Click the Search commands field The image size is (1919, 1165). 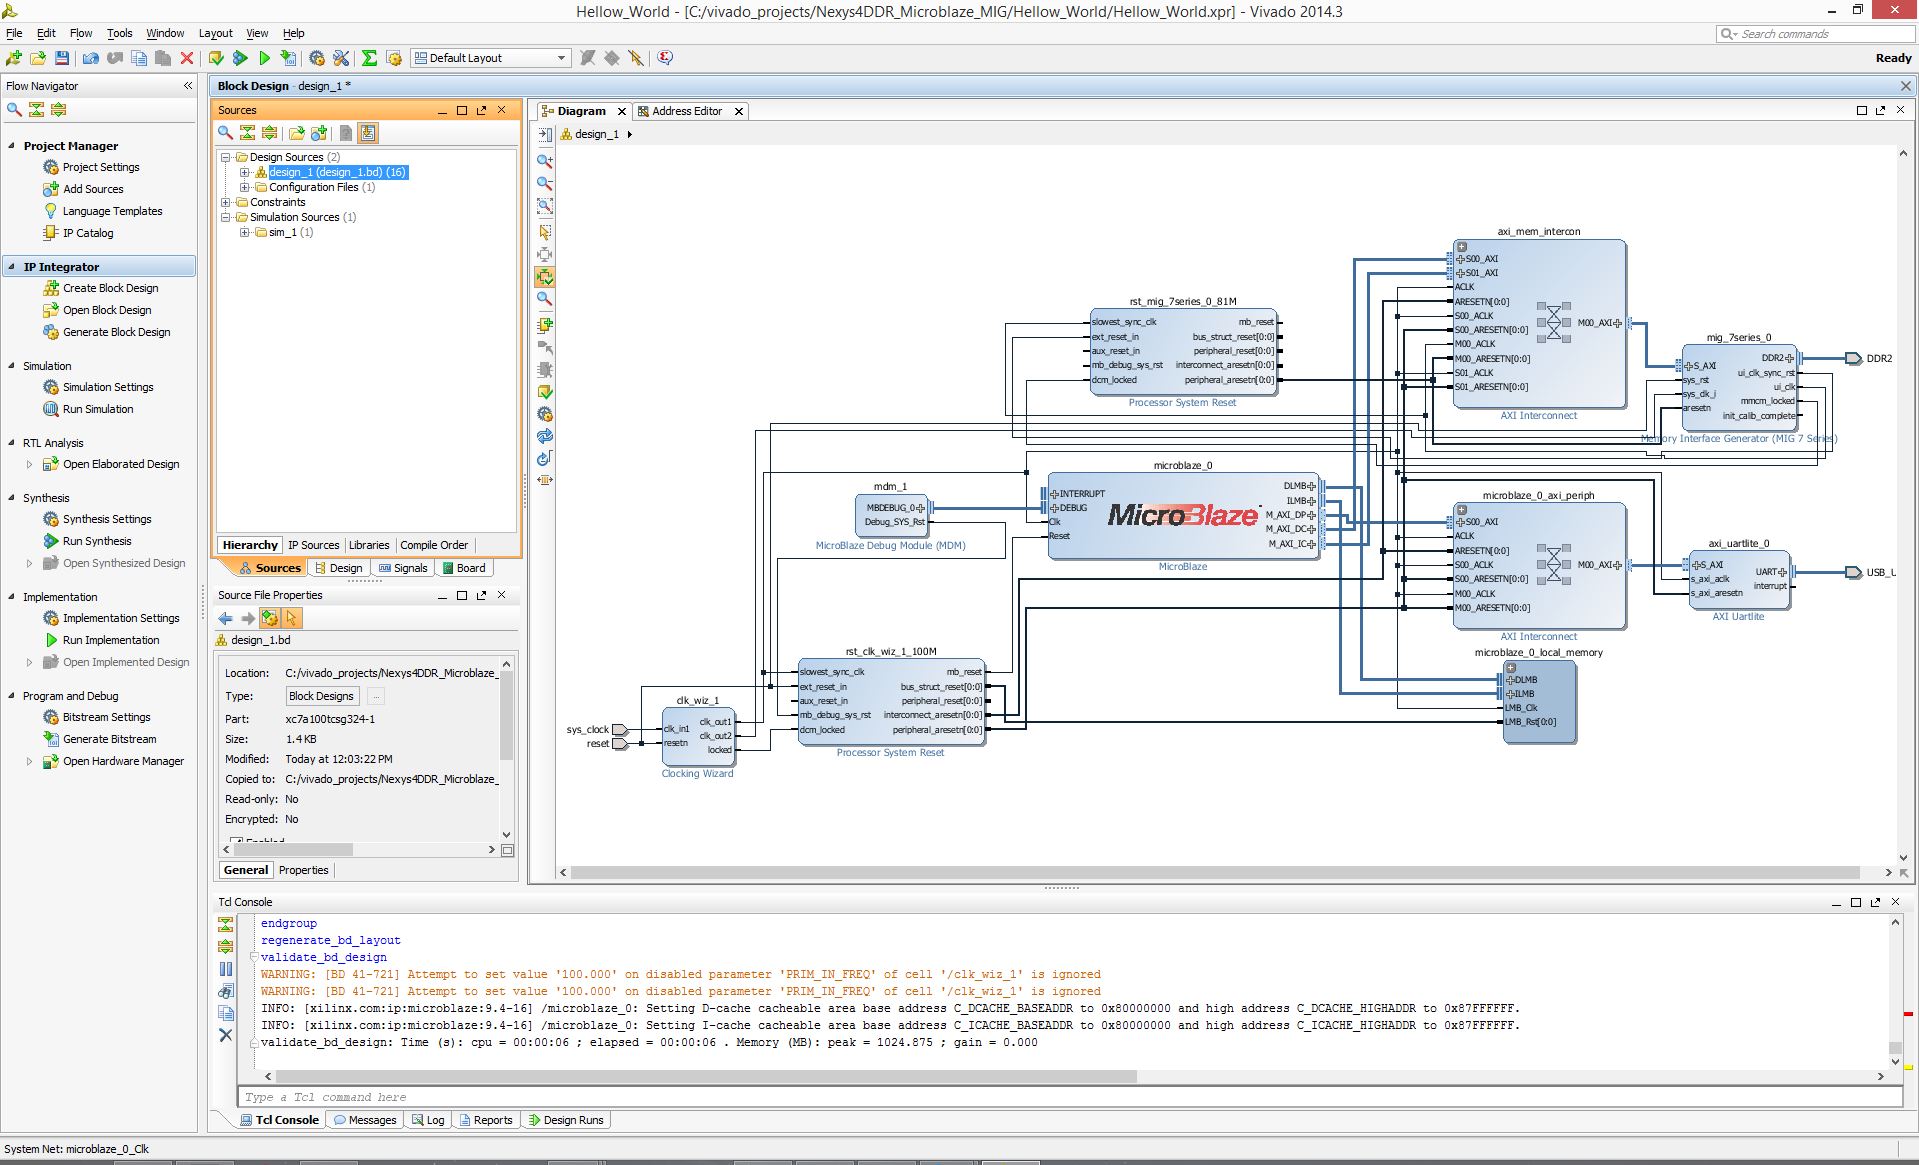click(1815, 34)
